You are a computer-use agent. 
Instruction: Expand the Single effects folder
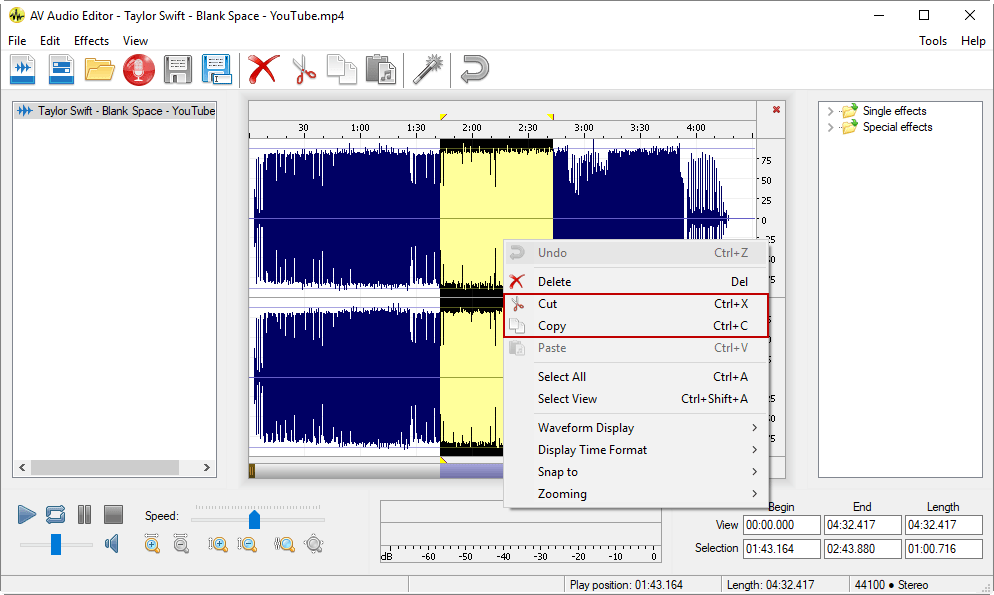[829, 111]
